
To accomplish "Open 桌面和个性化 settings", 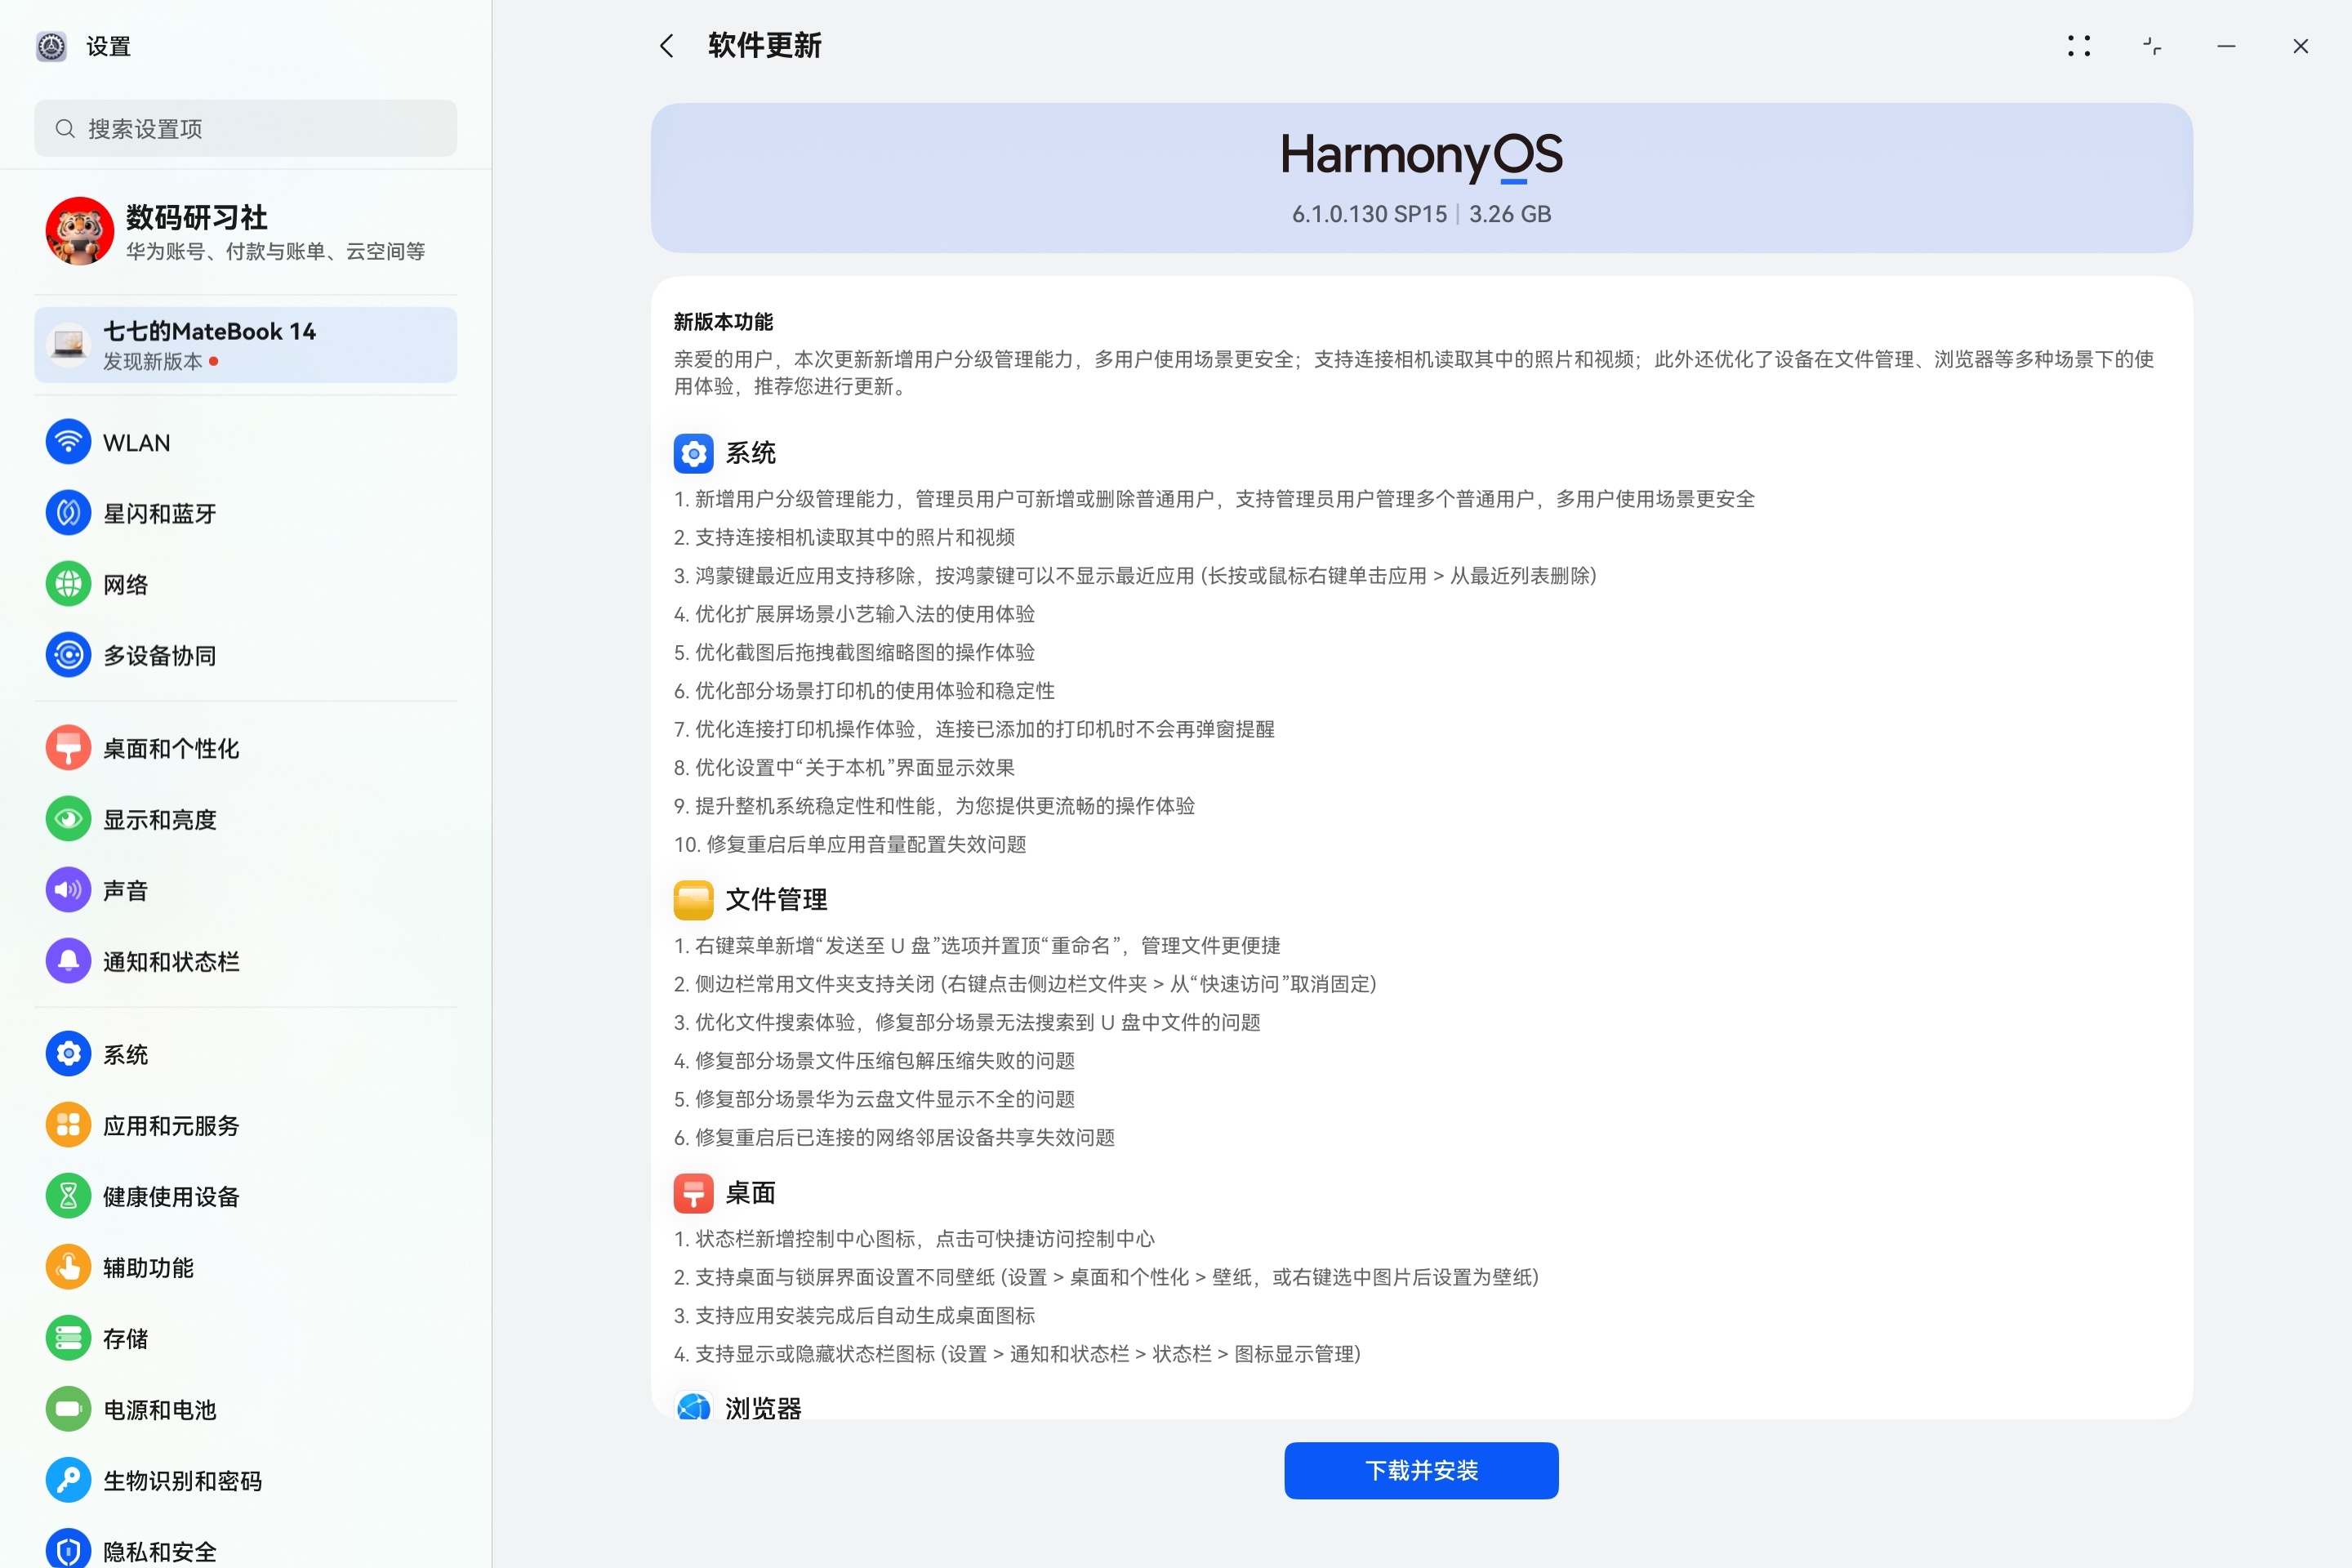I will pos(245,748).
